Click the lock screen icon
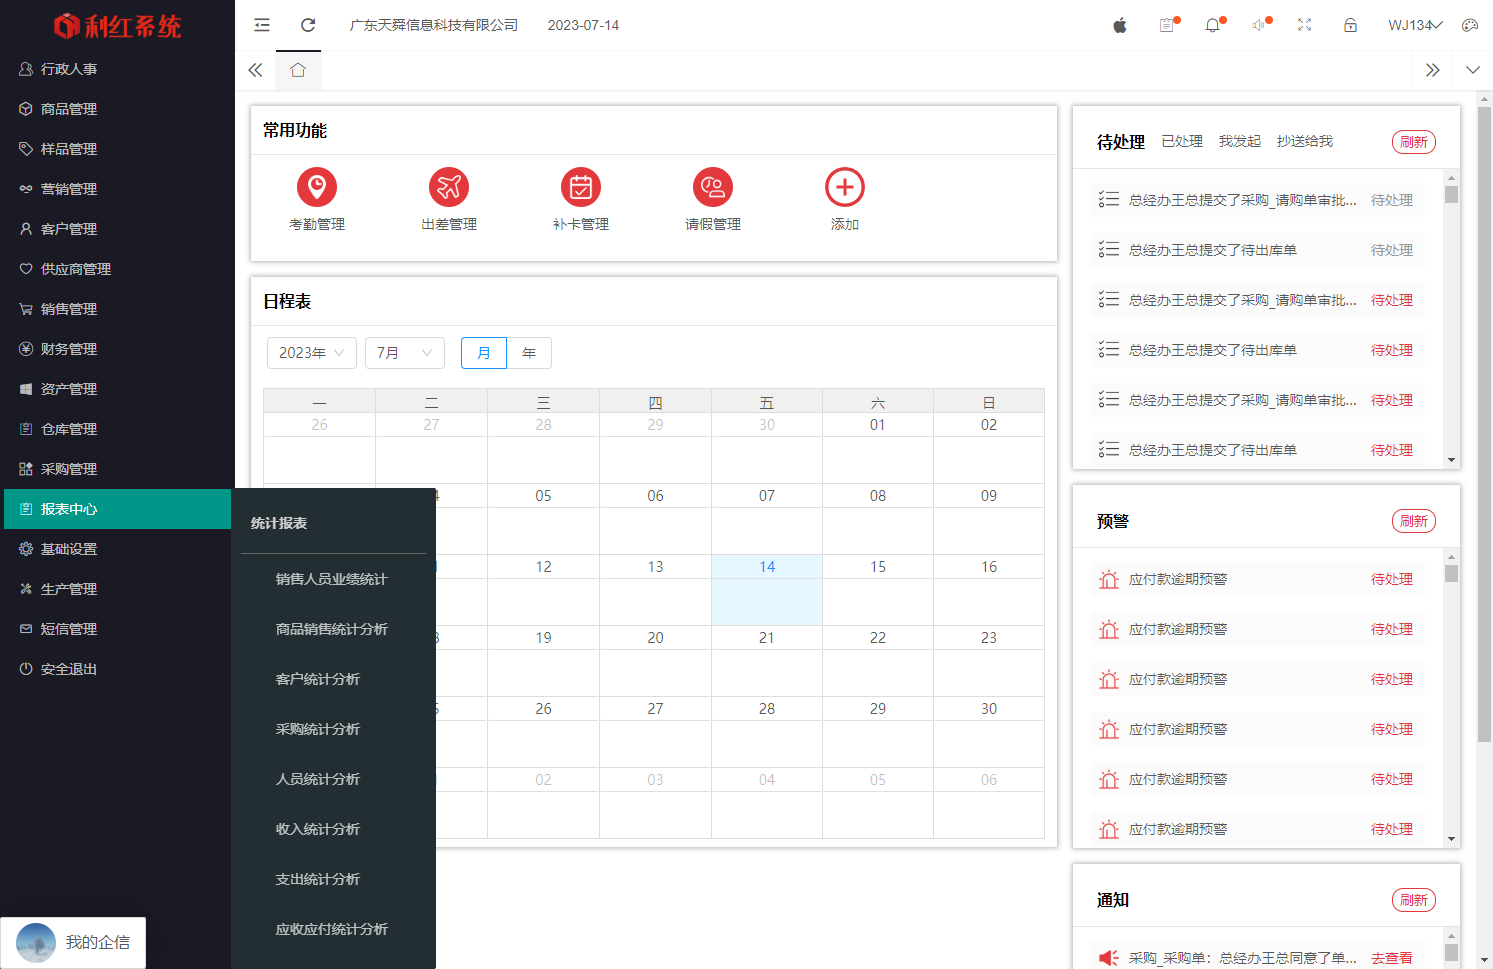The height and width of the screenshot is (969, 1493). click(x=1350, y=24)
